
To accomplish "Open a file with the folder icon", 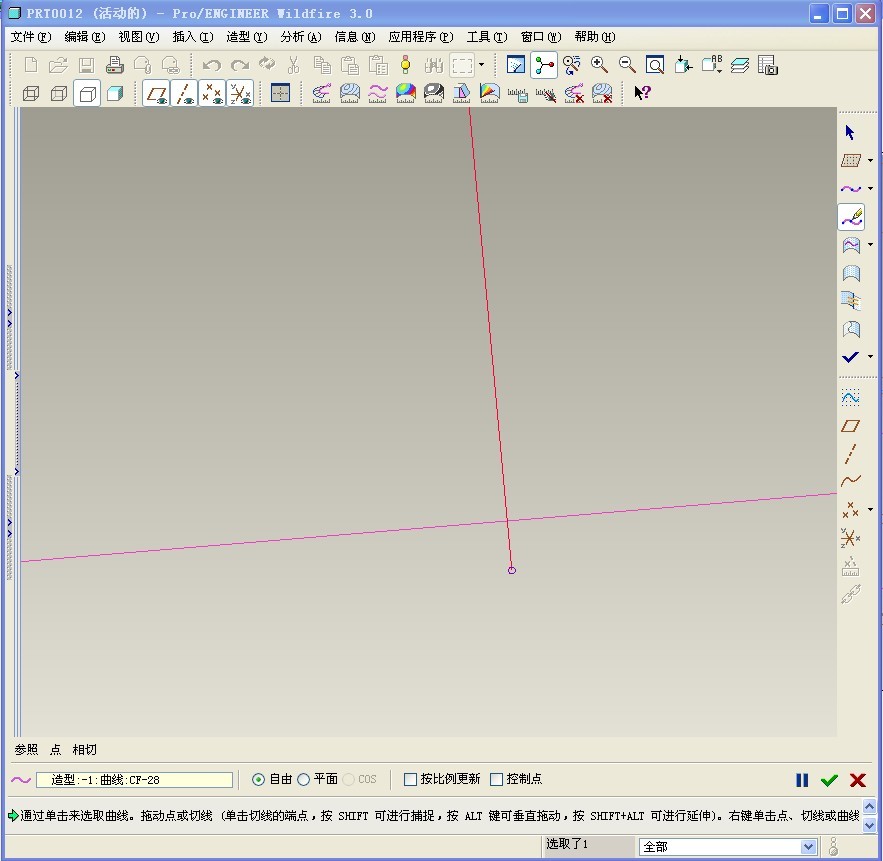I will [59, 65].
